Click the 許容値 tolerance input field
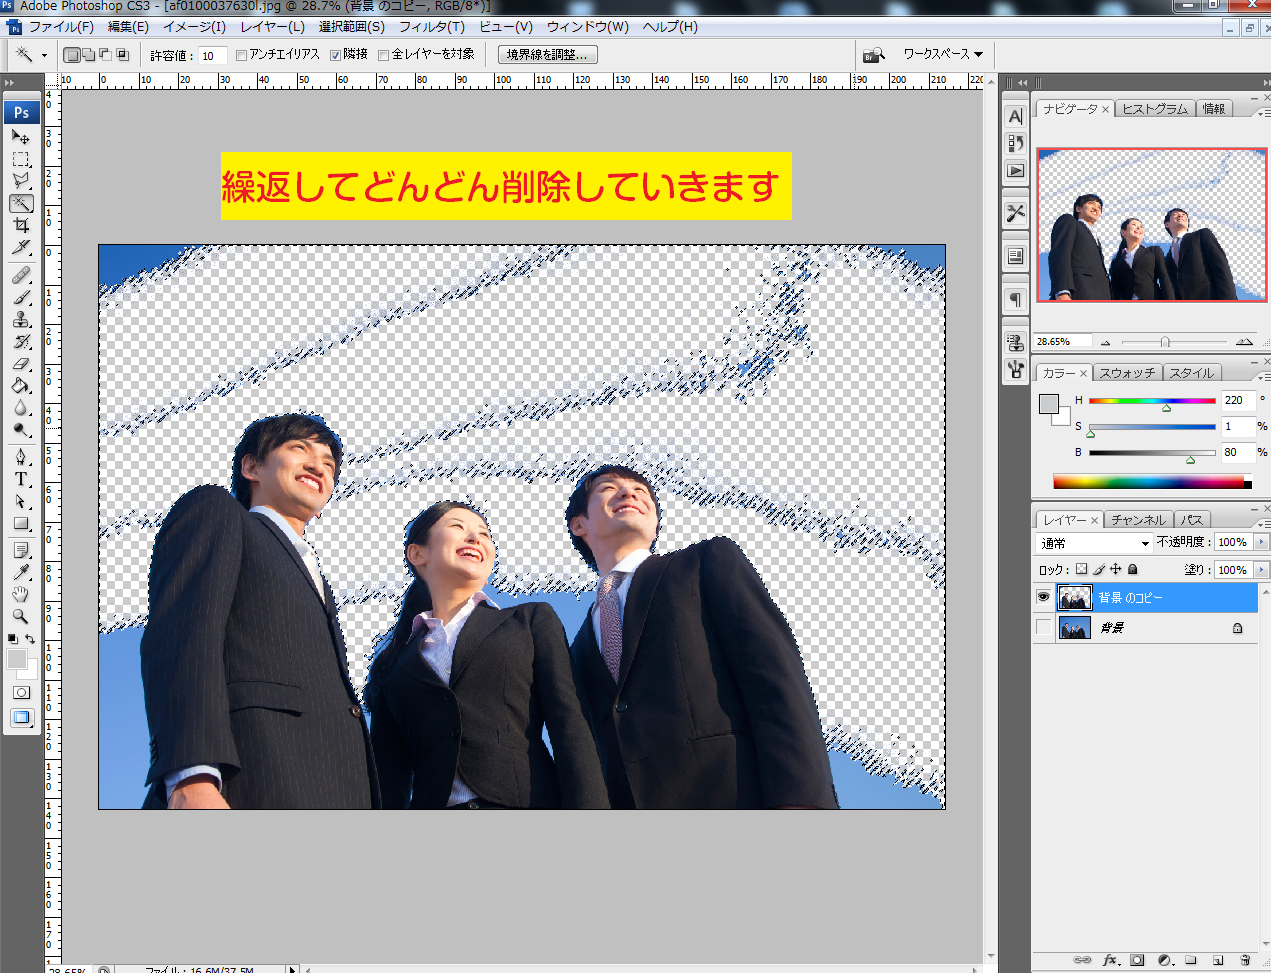This screenshot has width=1271, height=973. point(212,56)
